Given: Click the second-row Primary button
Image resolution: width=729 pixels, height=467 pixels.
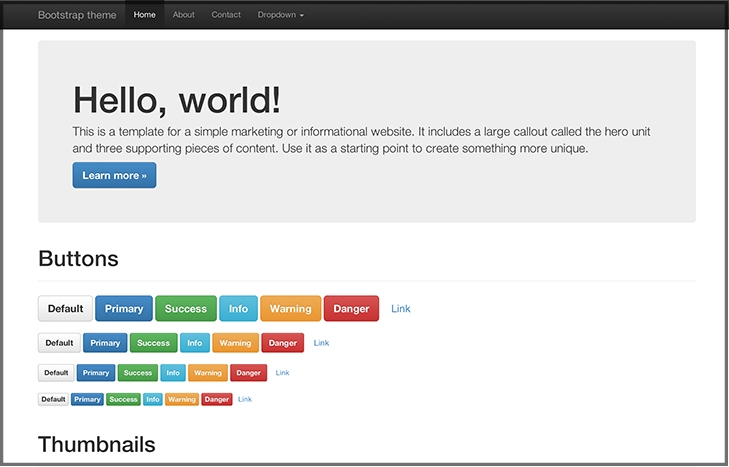Looking at the screenshot, I should tap(105, 343).
